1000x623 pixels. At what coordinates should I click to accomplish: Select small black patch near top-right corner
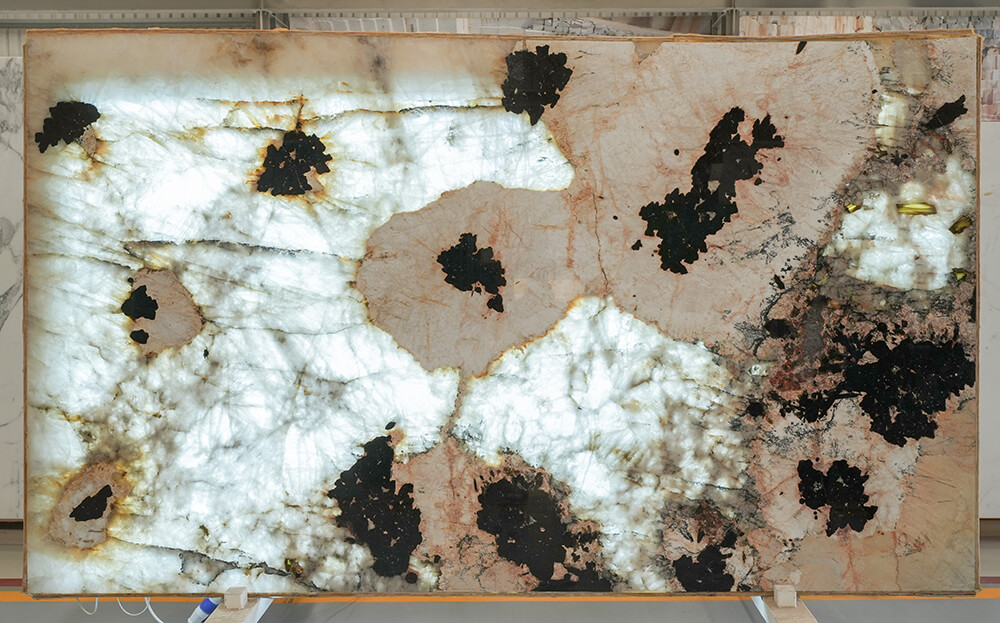point(945,113)
